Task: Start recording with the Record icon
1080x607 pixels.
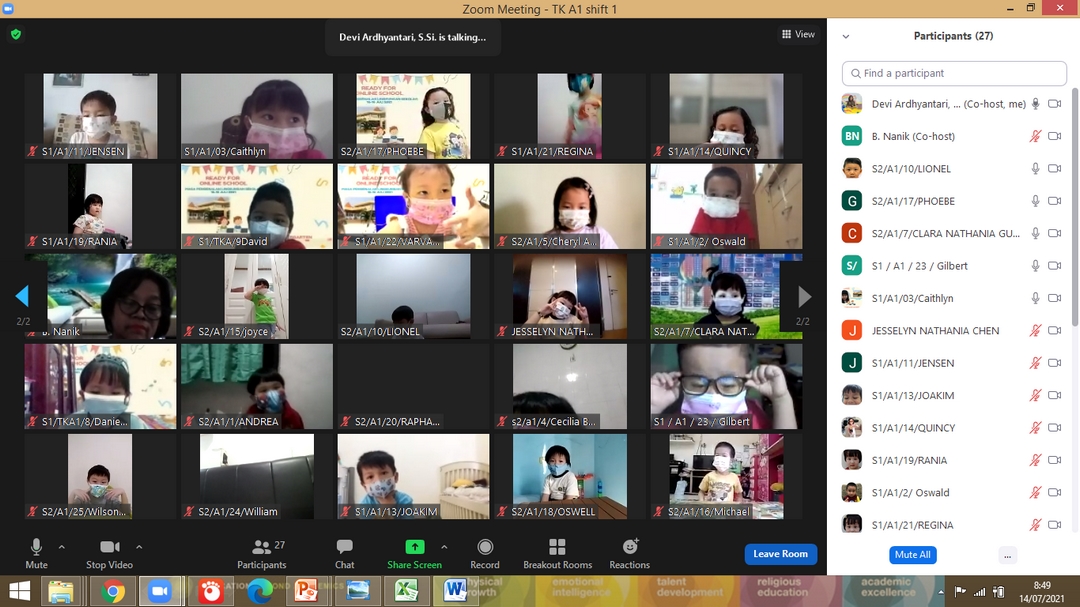Action: (485, 547)
